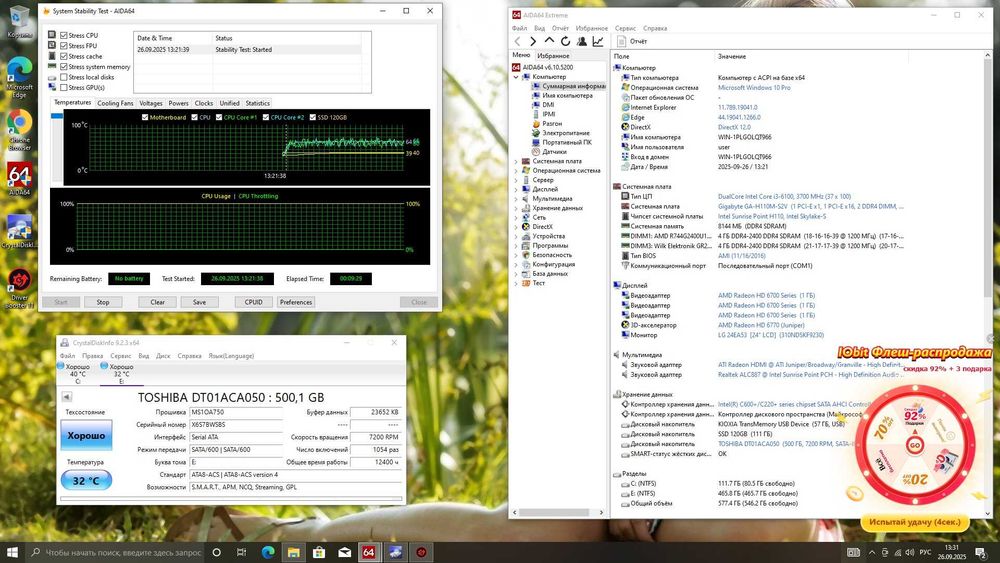Uncheck Stress FPU checkbox

pos(64,46)
